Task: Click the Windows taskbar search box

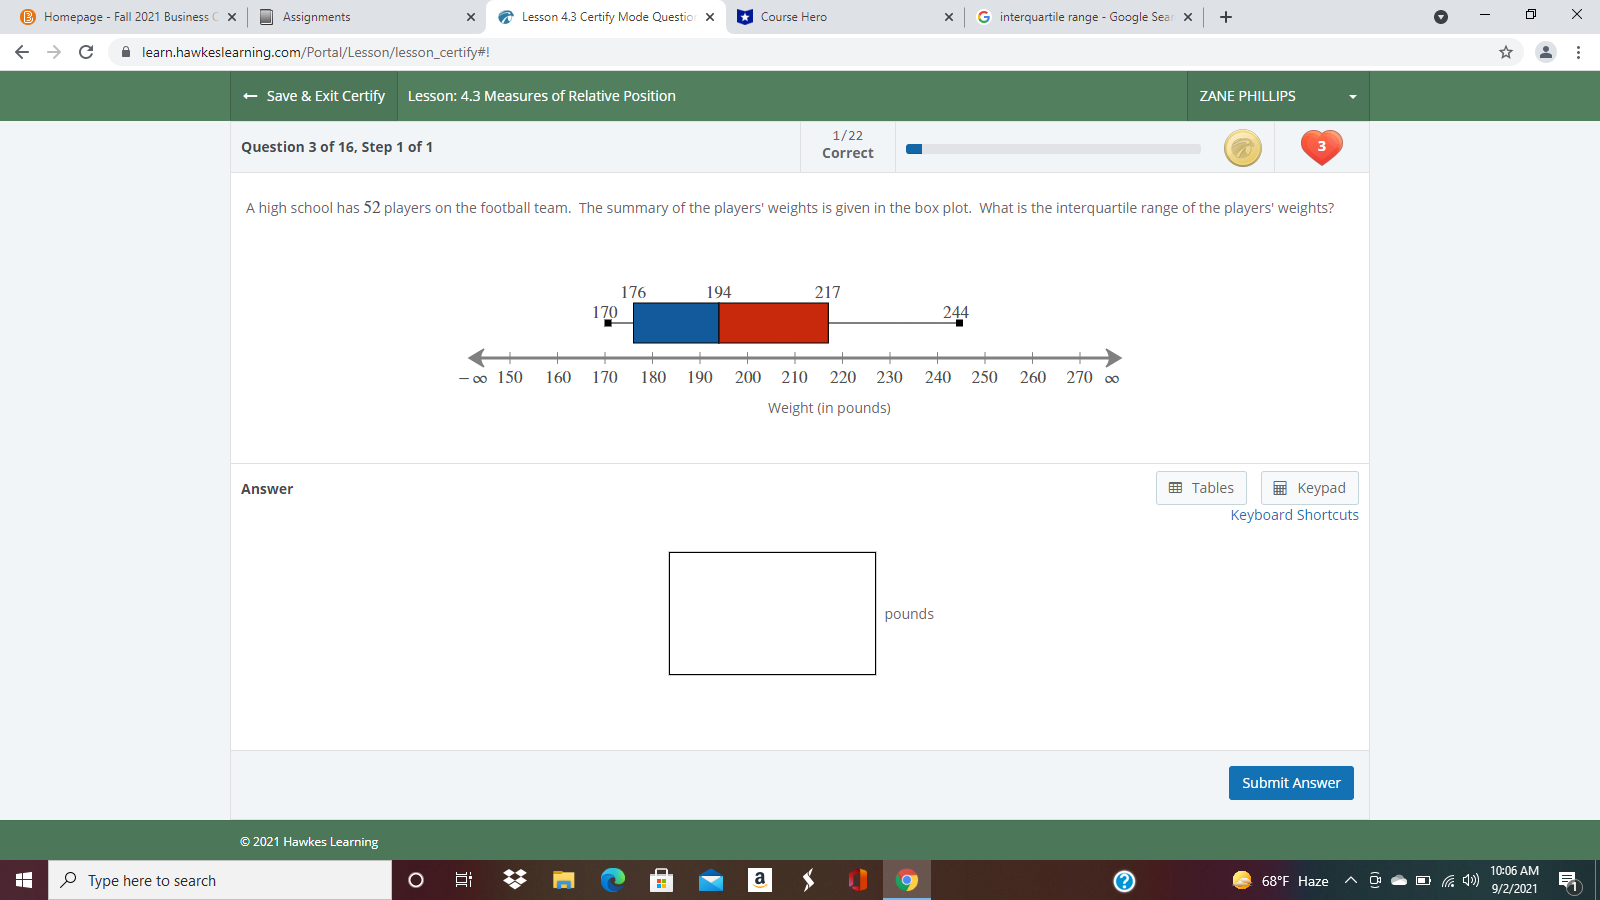Action: pos(220,880)
